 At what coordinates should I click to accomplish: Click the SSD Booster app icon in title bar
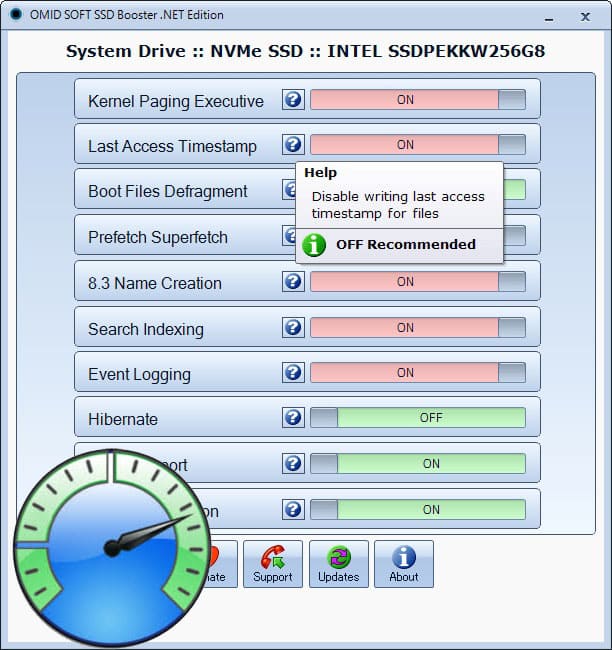(16, 14)
